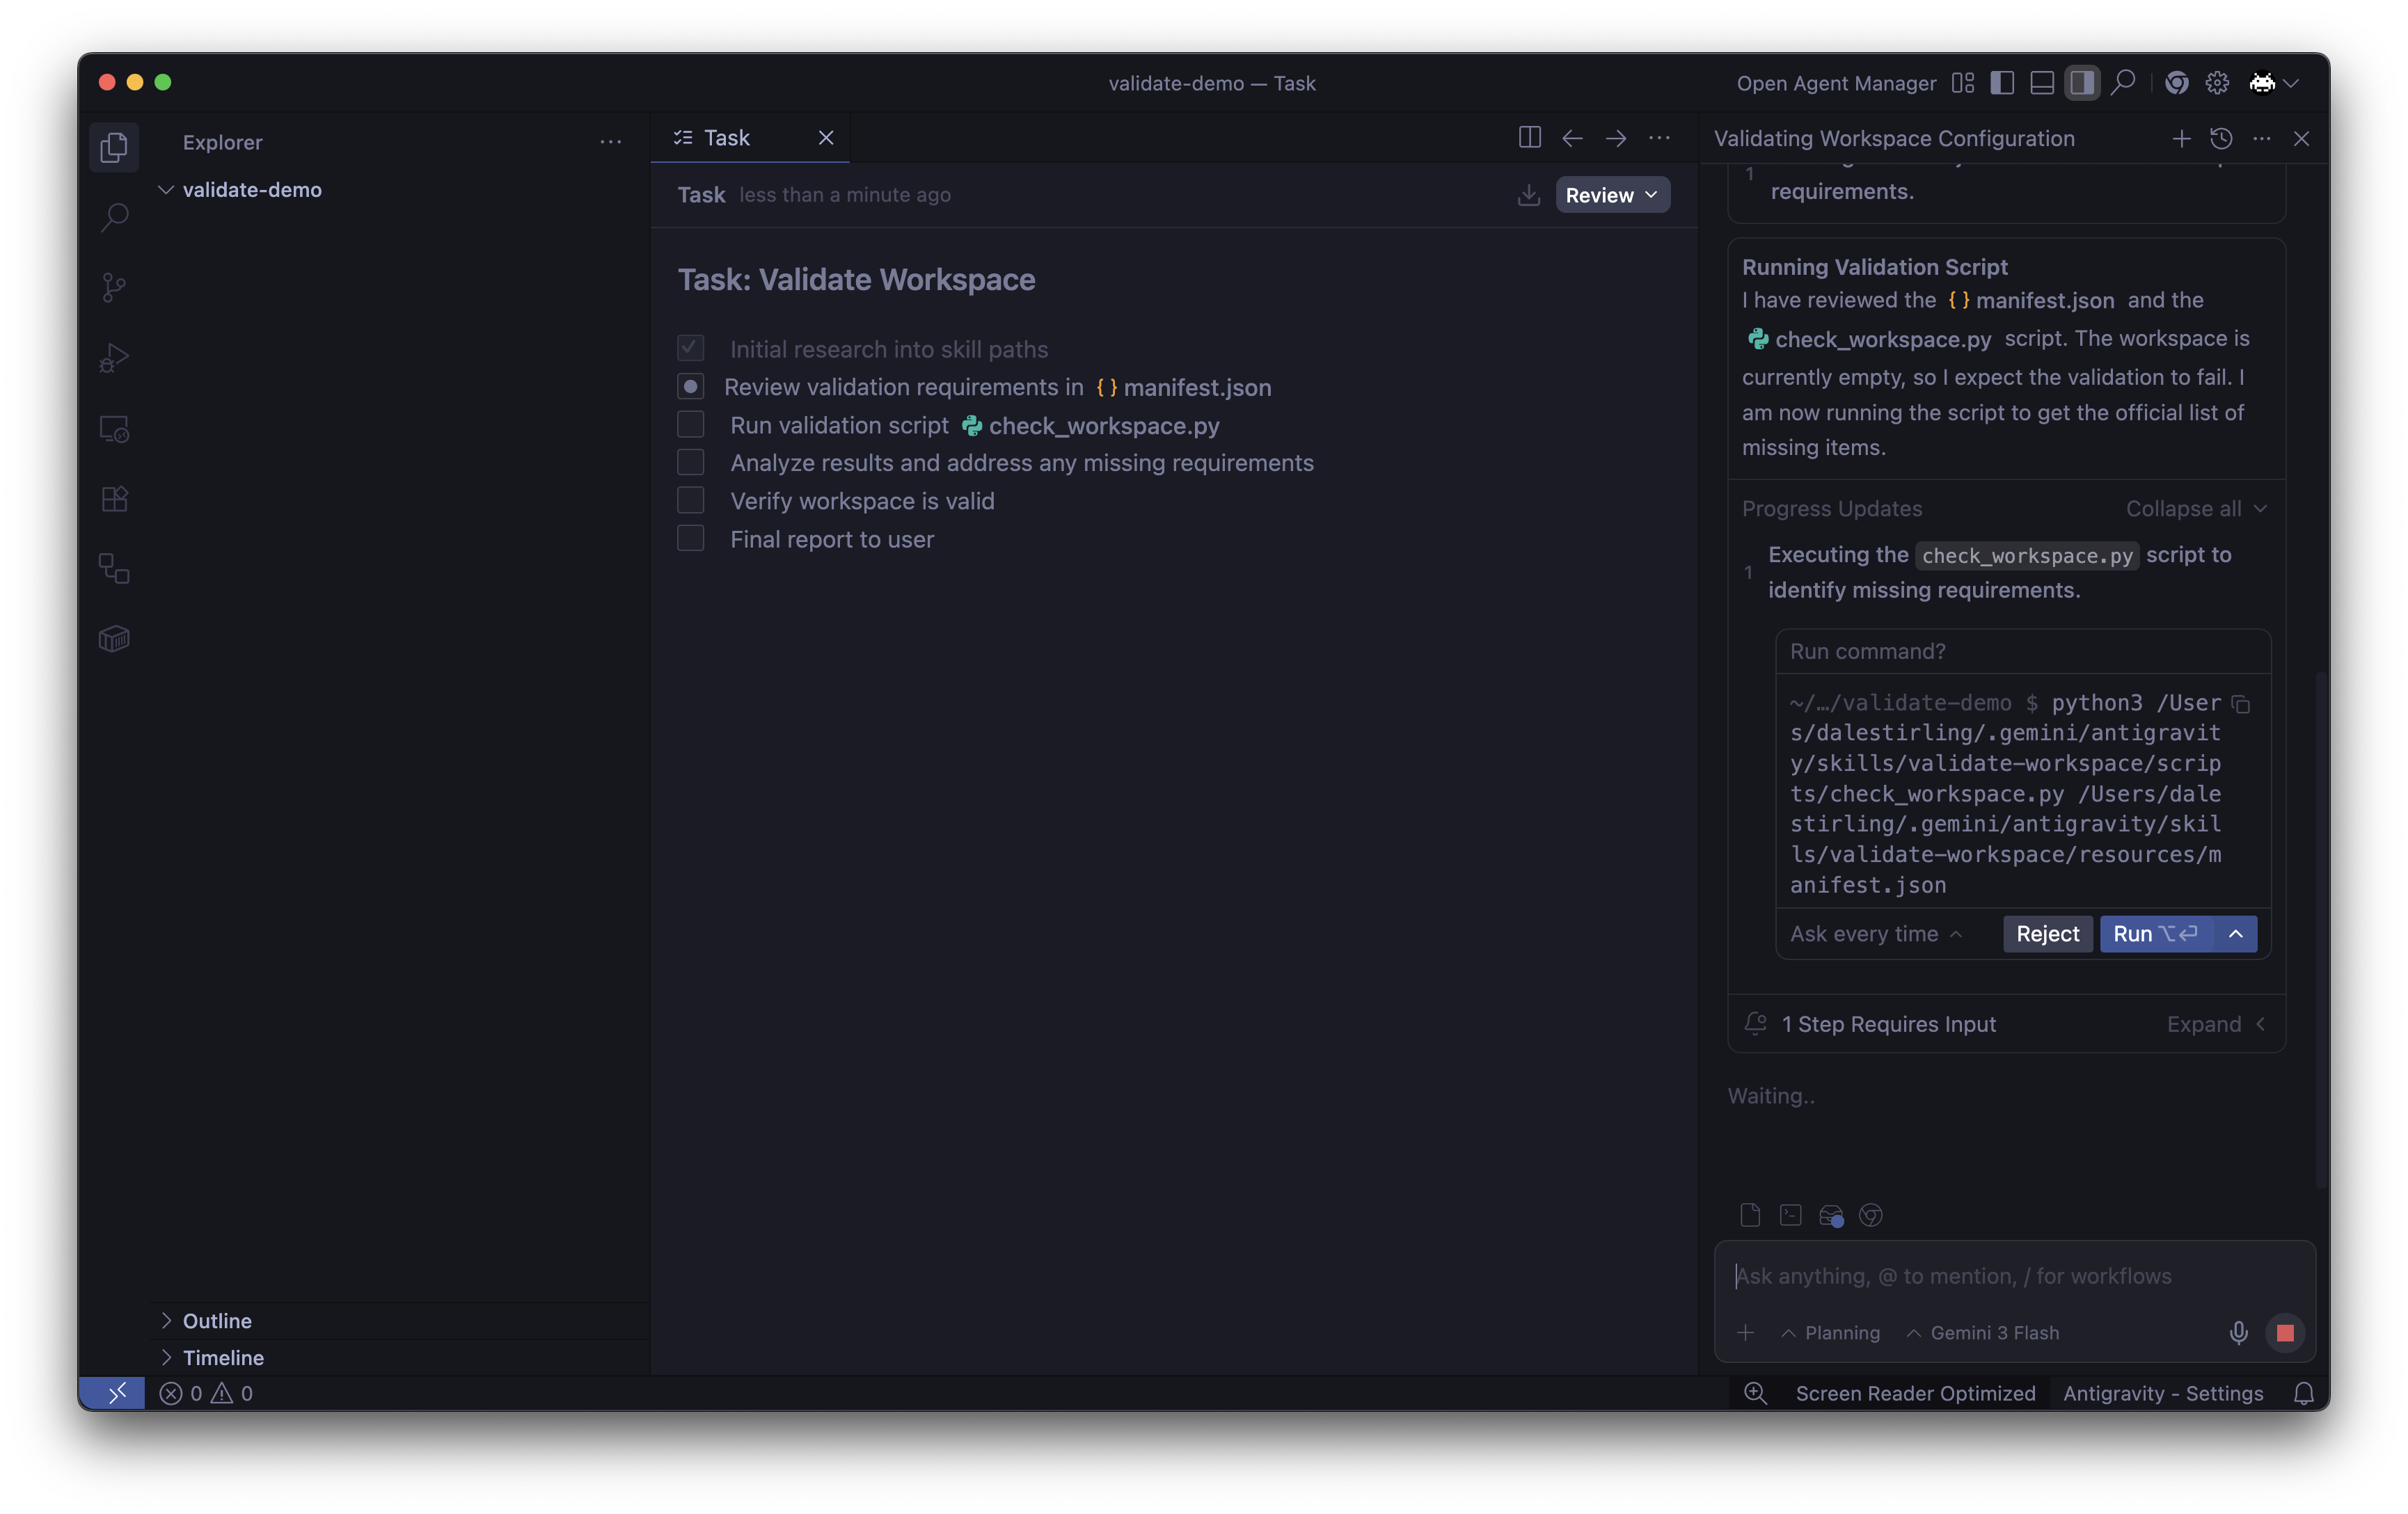
Task: Expand the Outline section
Action: point(217,1320)
